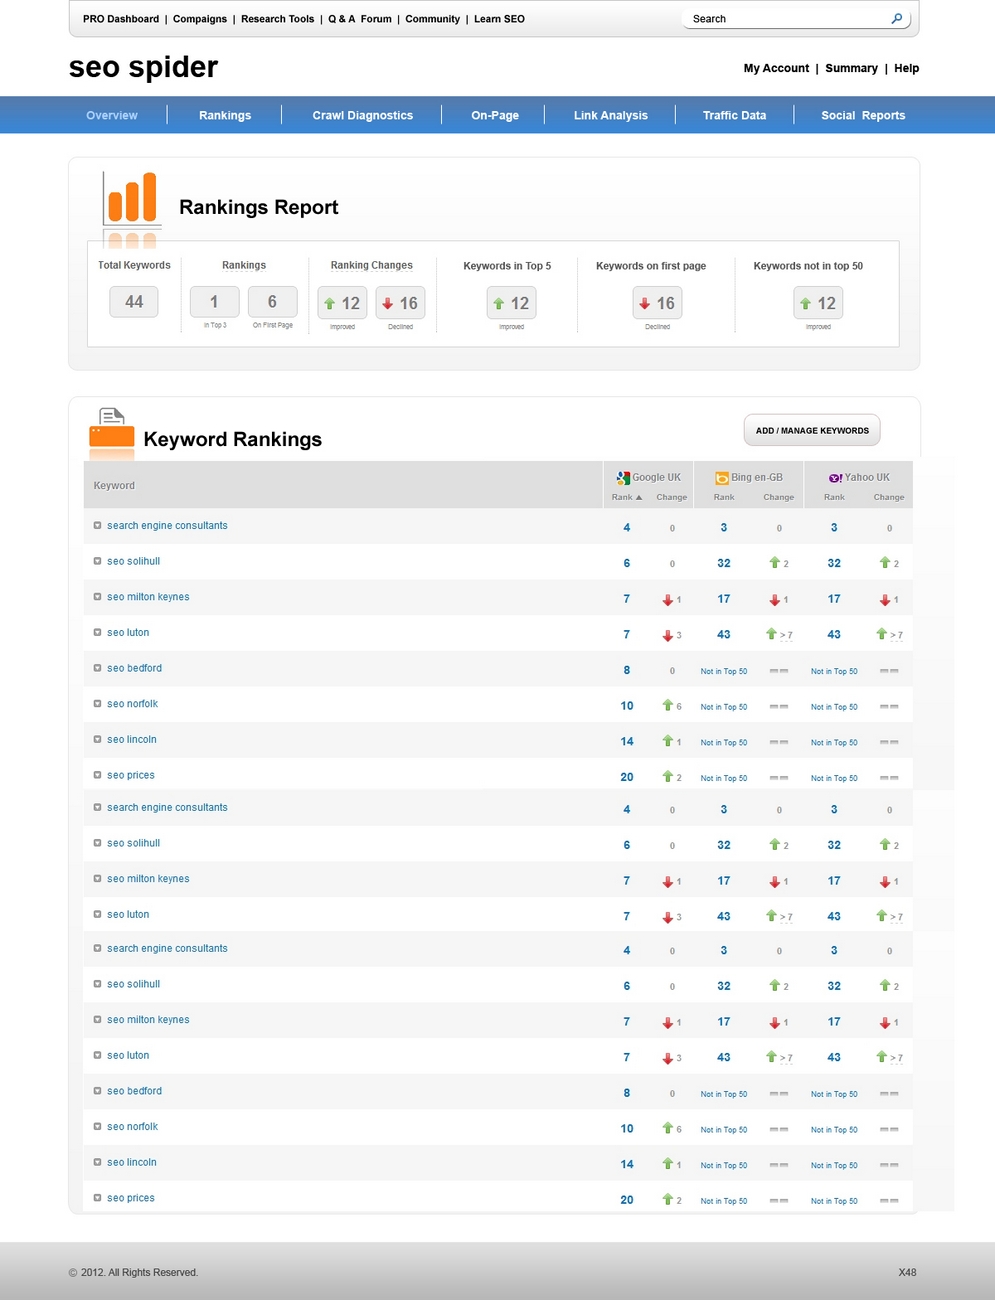Open Research Tools in top menu

(277, 19)
